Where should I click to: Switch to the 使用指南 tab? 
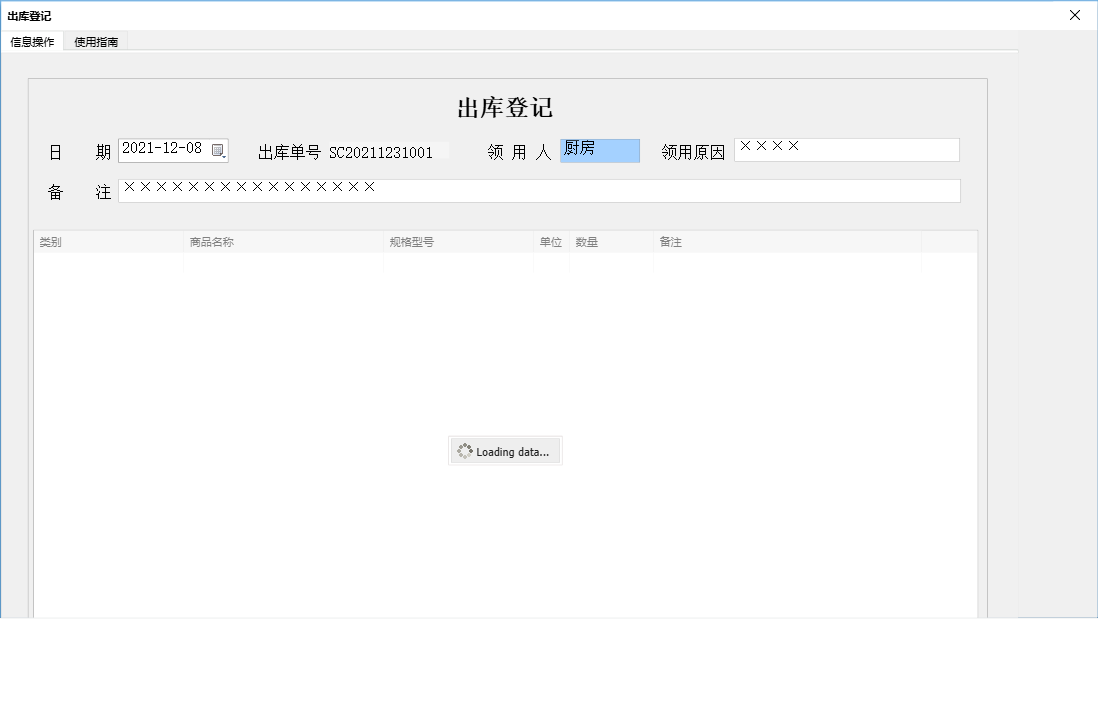click(95, 41)
